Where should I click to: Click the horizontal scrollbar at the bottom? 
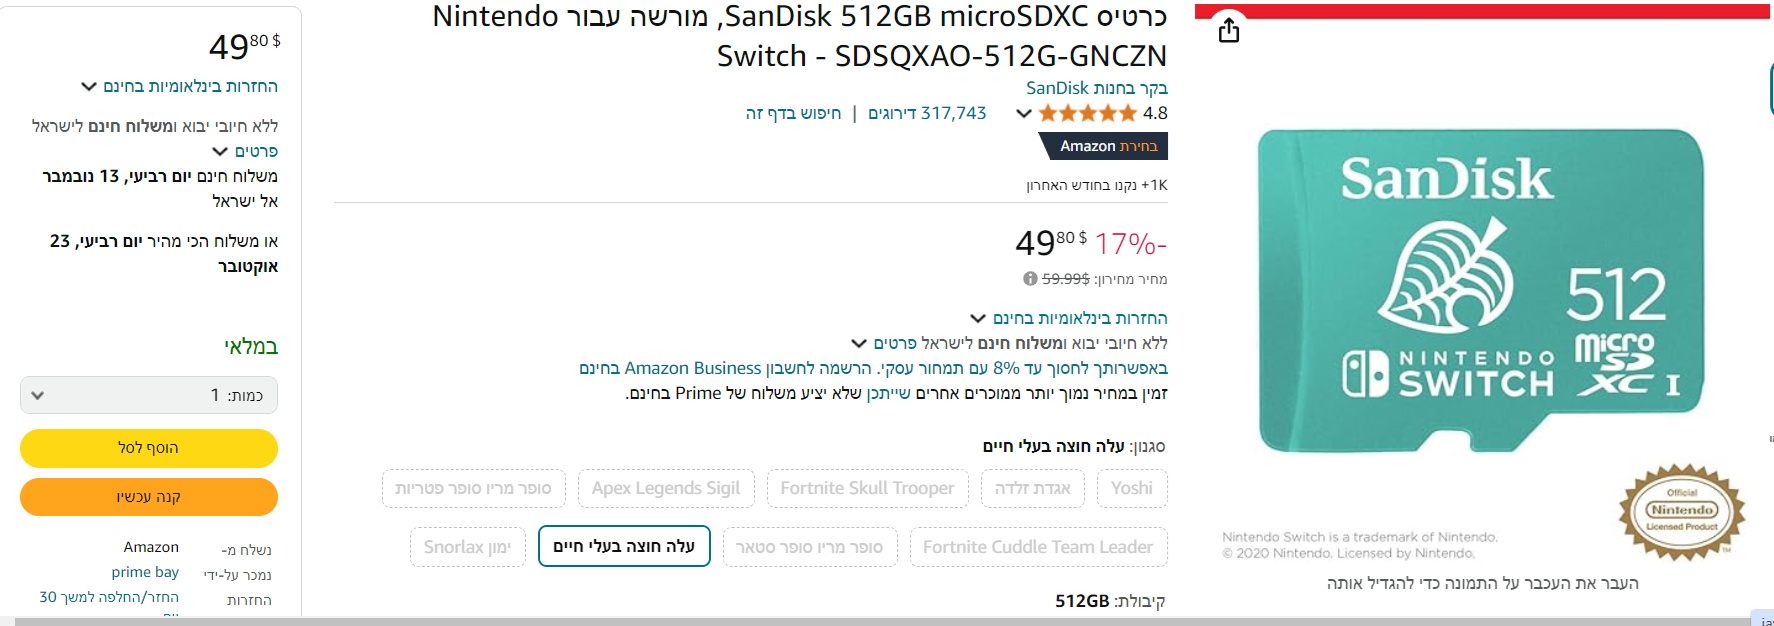click(880, 621)
